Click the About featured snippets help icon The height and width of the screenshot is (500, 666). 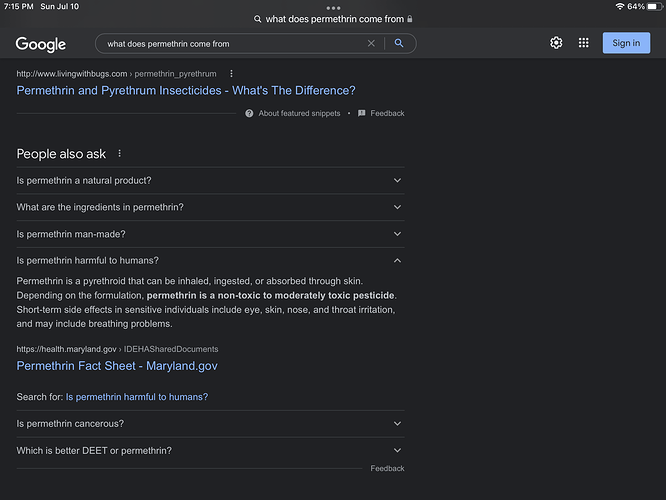[249, 113]
